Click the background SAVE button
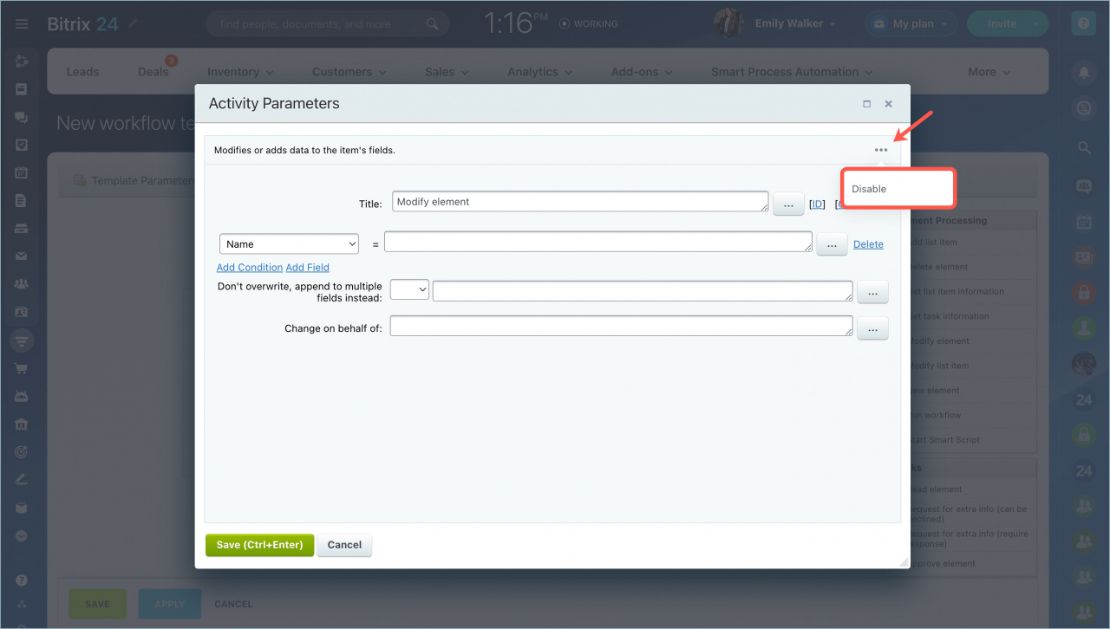This screenshot has width=1110, height=629. pyautogui.click(x=98, y=604)
